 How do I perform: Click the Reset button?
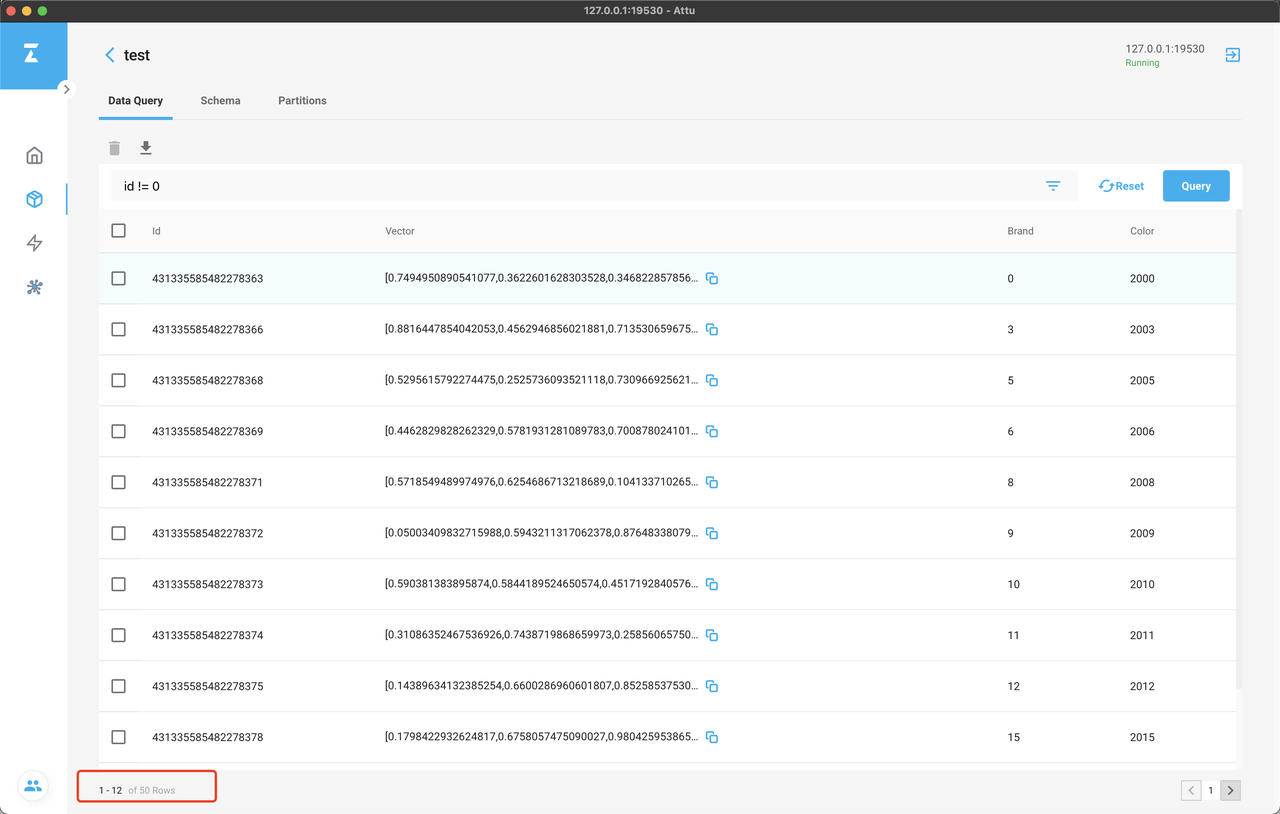tap(1121, 186)
